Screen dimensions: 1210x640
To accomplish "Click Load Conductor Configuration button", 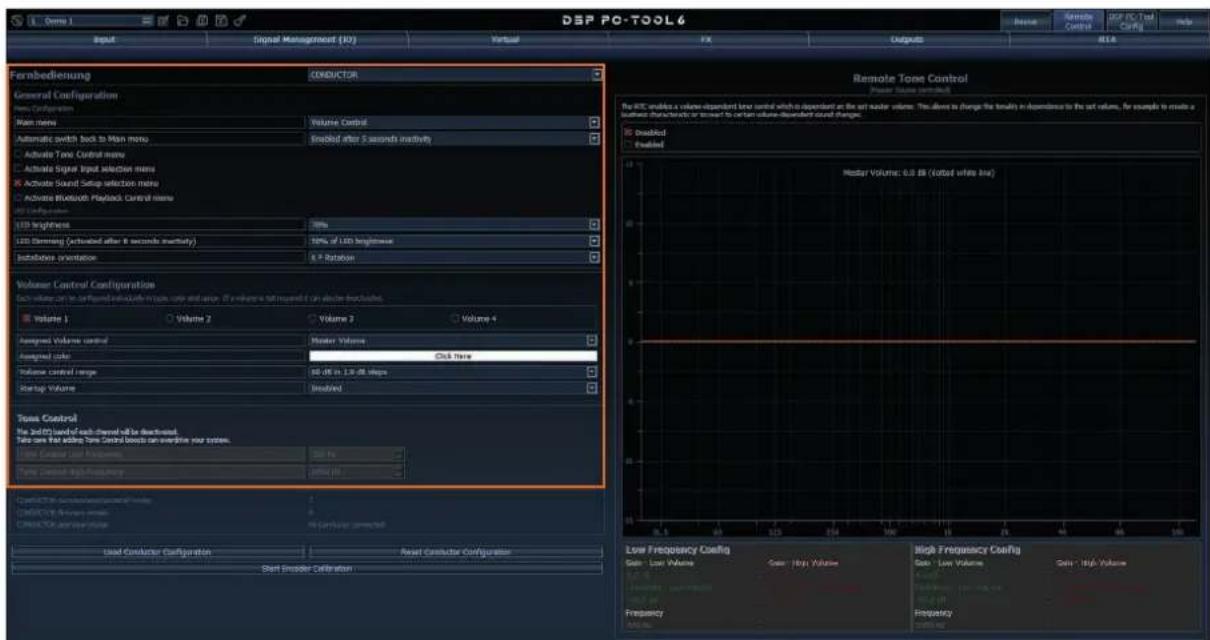I will coord(156,552).
